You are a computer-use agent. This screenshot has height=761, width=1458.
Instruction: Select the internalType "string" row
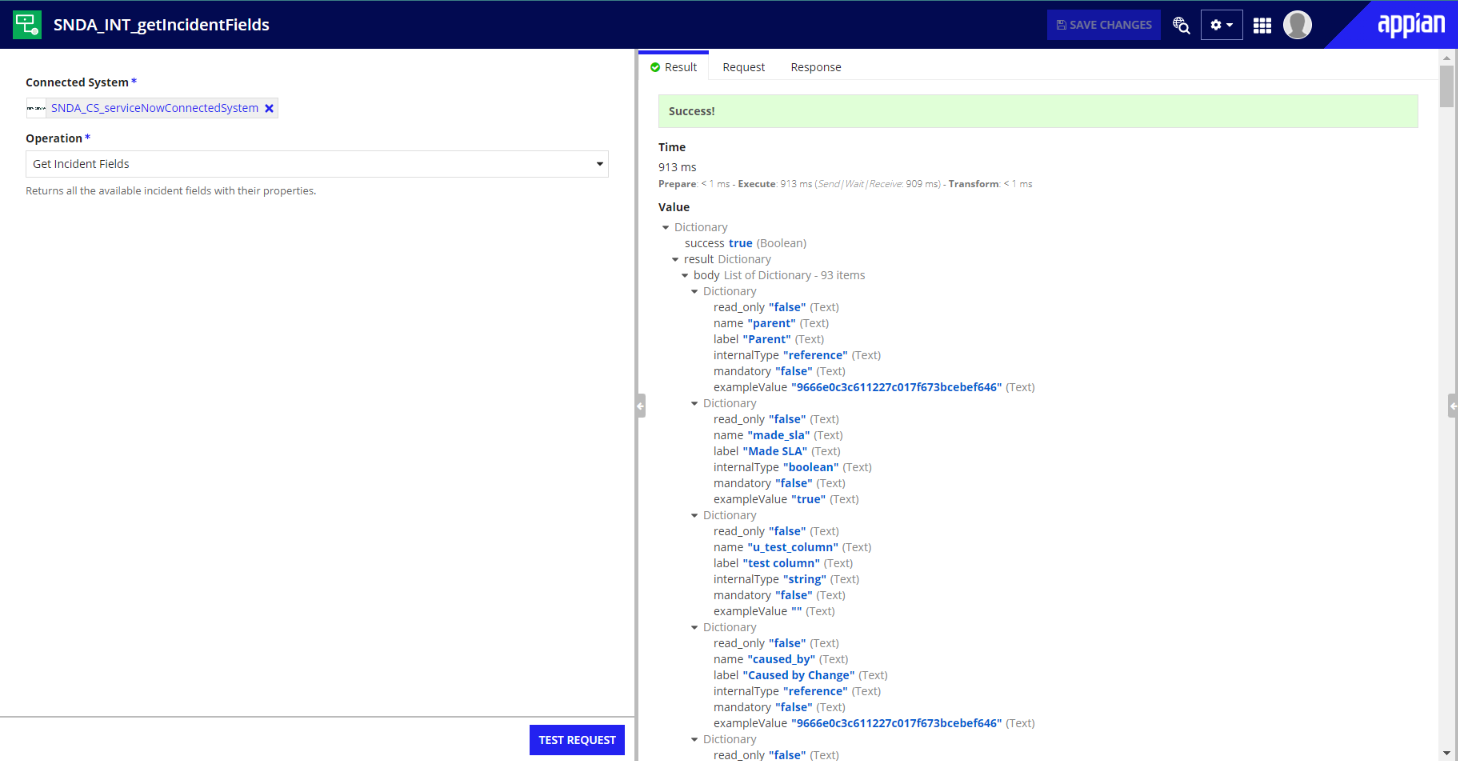coord(786,579)
